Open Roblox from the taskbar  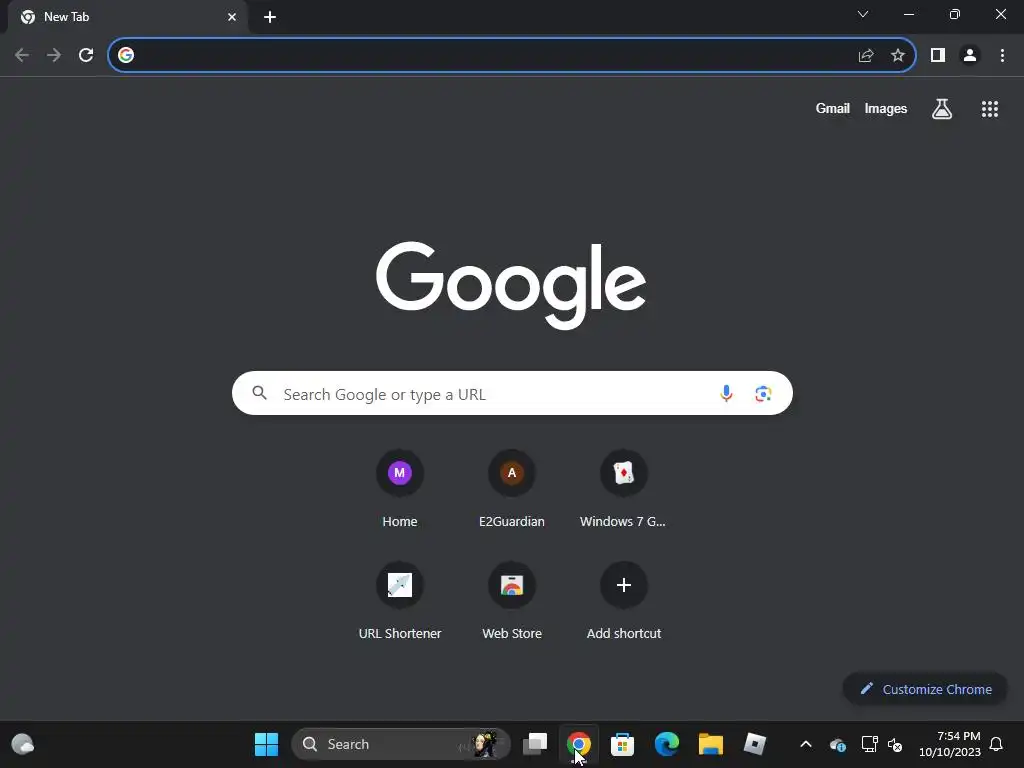point(754,744)
